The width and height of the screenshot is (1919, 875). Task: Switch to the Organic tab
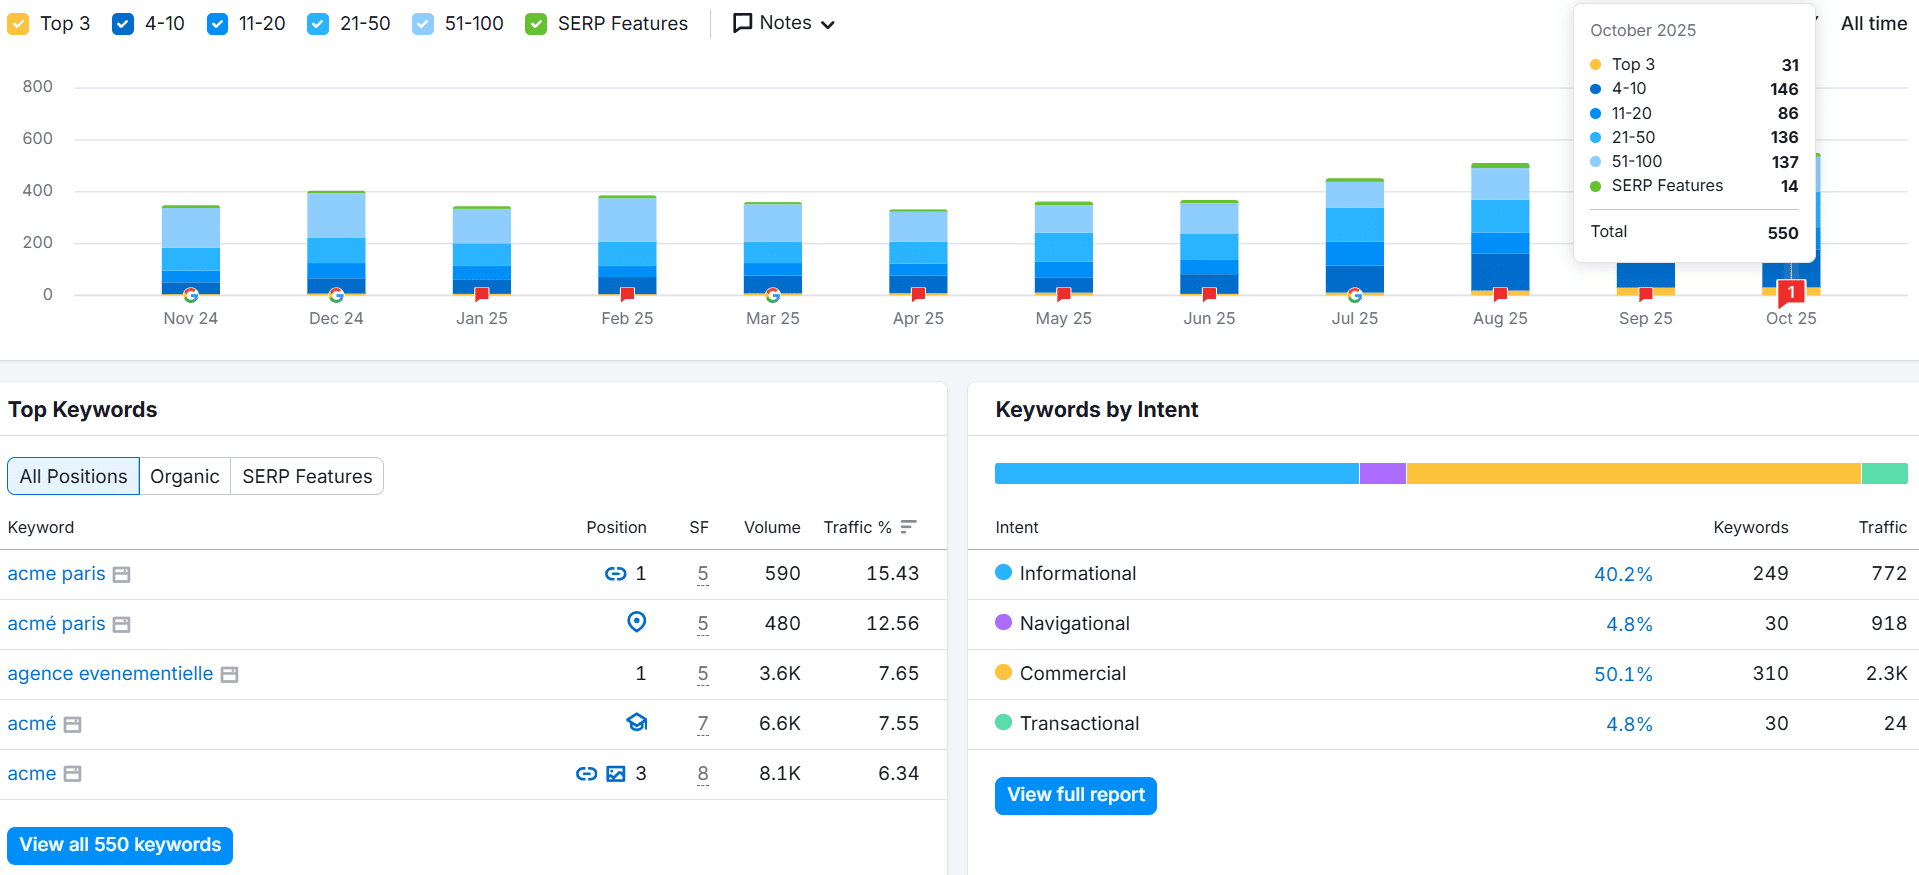(x=184, y=476)
